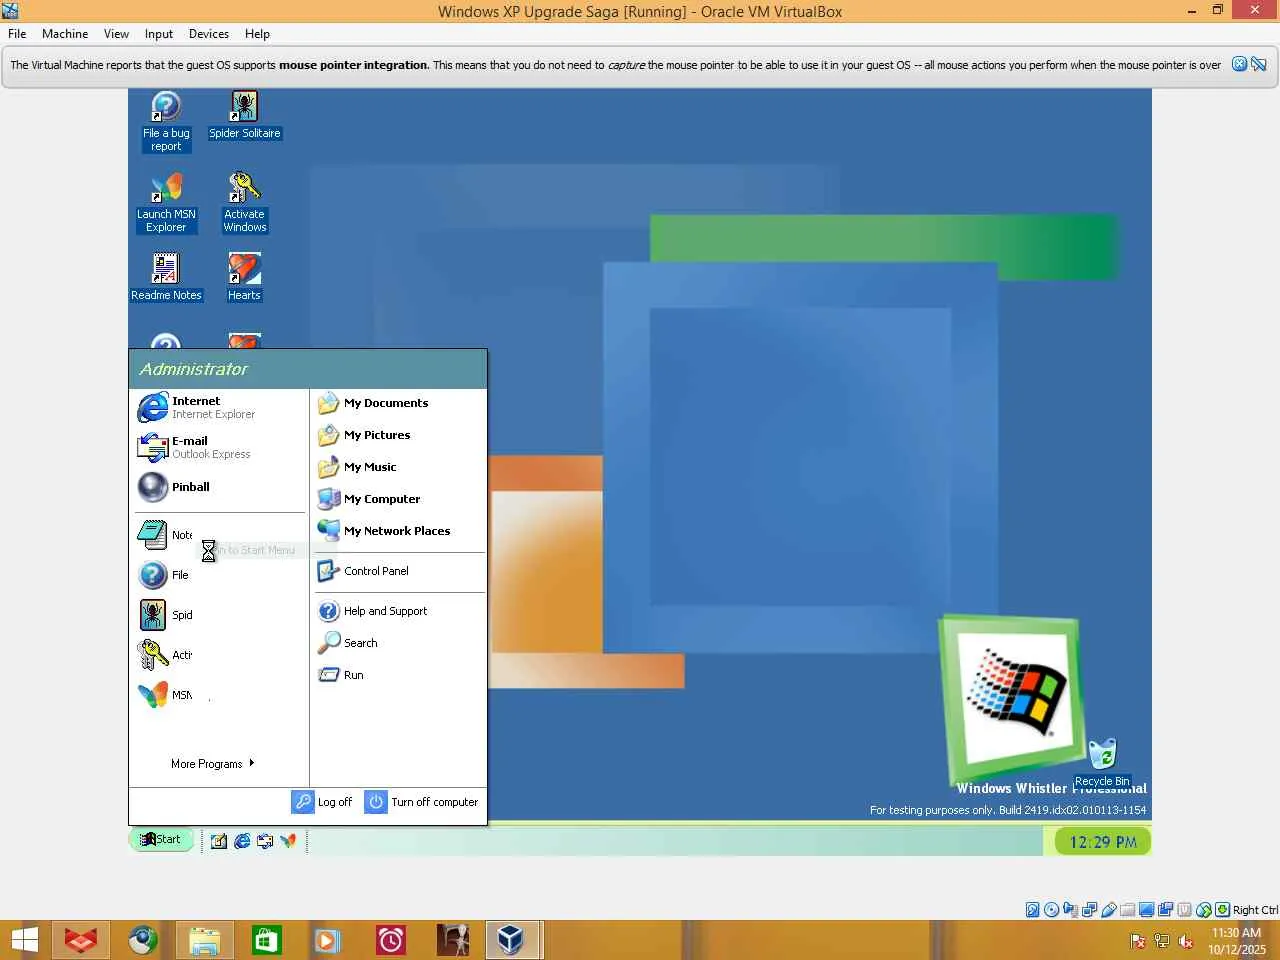Open the Windows 8 host Start button
The height and width of the screenshot is (960, 1280).
25,940
